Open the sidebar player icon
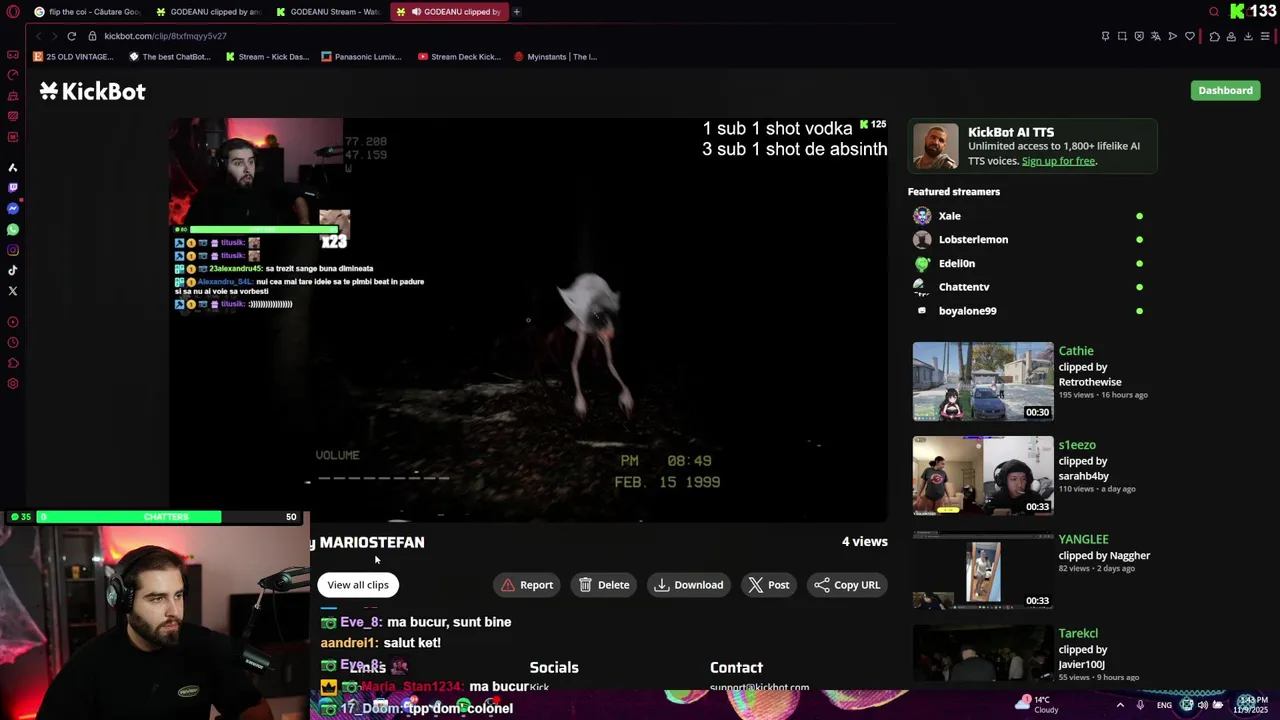Screen dimensions: 1280x720 pyautogui.click(x=13, y=322)
